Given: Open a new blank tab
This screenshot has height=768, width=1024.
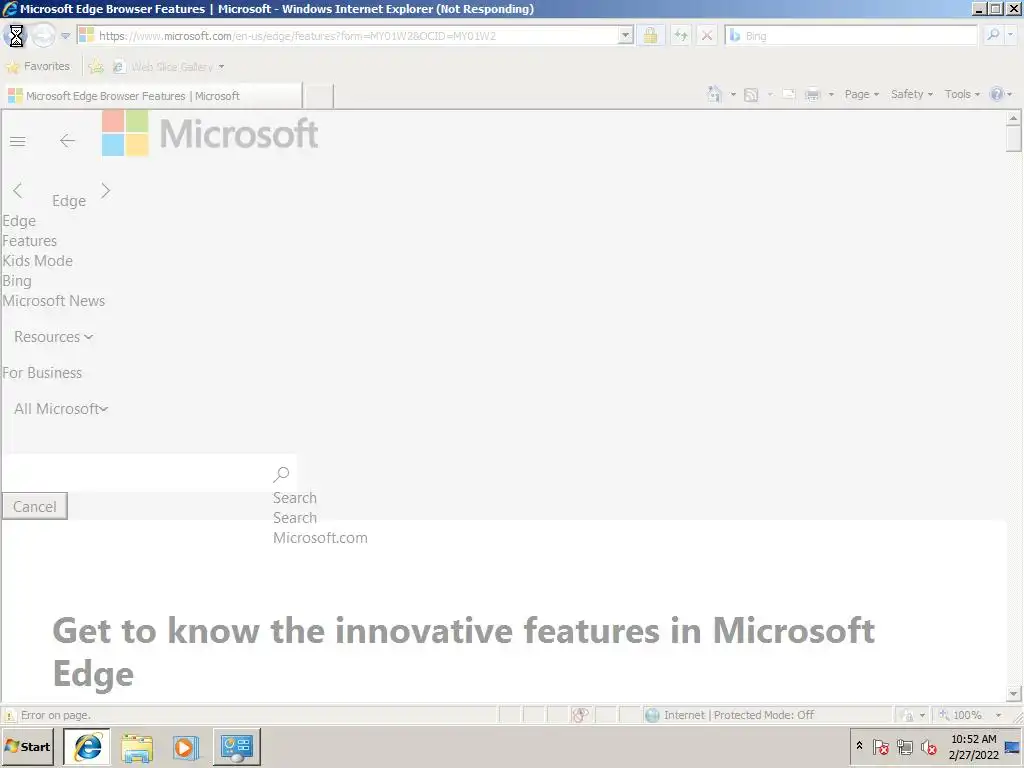Looking at the screenshot, I should point(319,96).
